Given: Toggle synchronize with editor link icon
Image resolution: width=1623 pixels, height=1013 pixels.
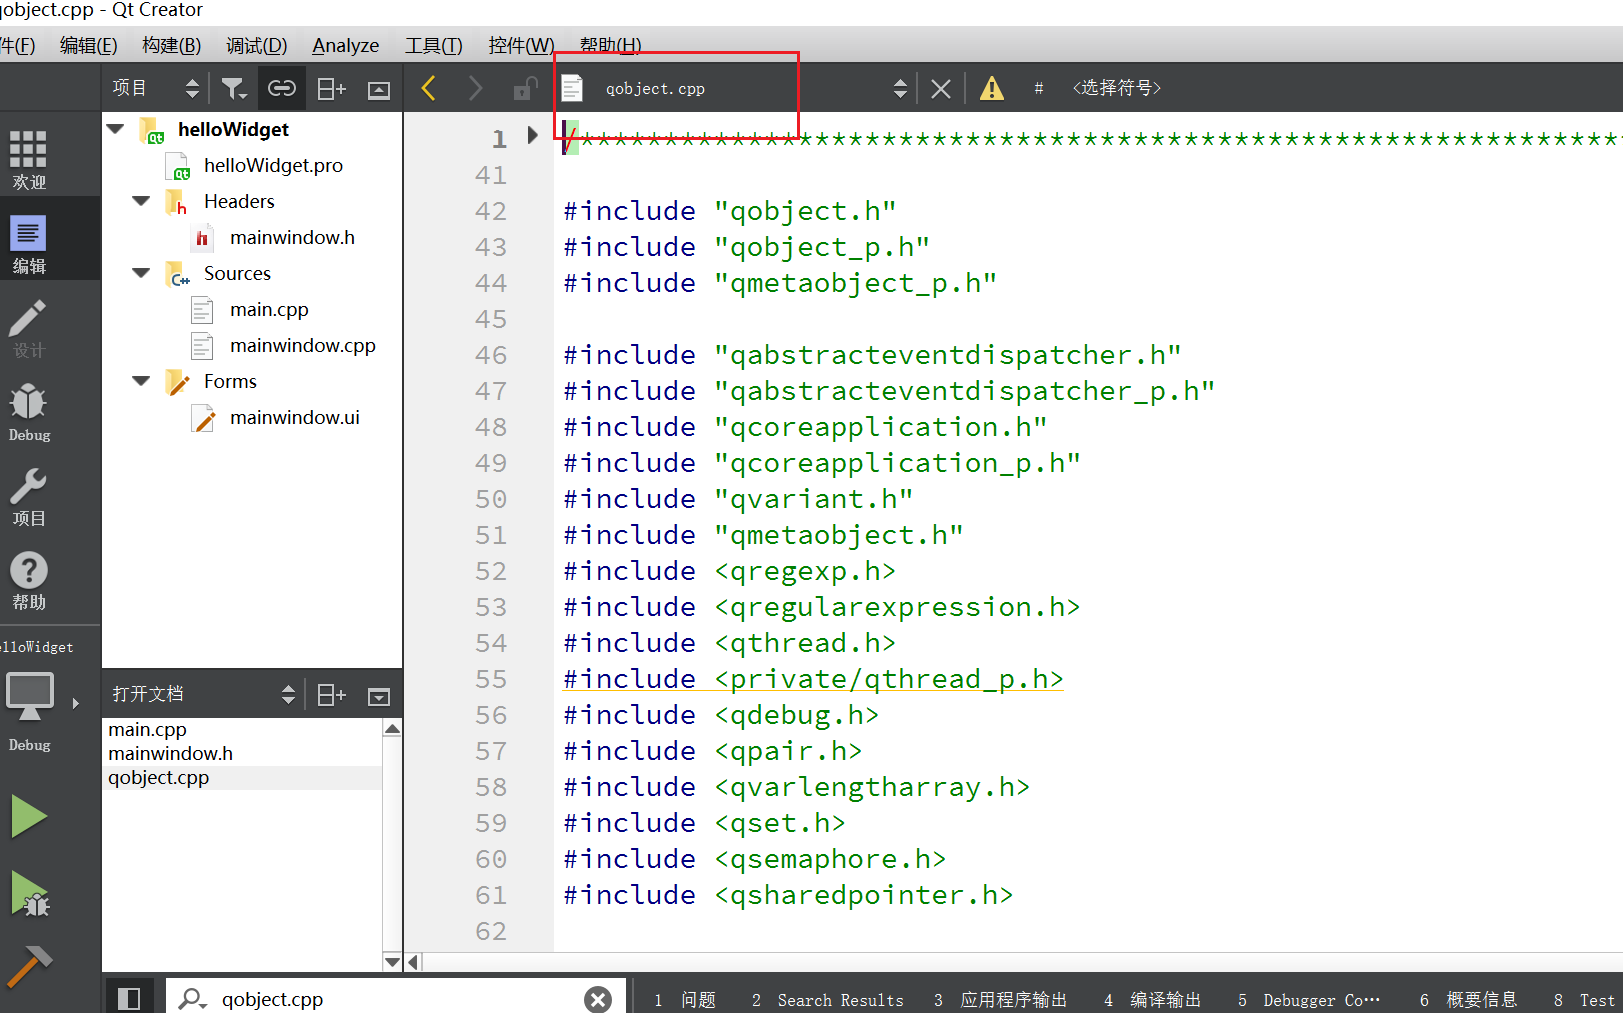Looking at the screenshot, I should [x=282, y=88].
